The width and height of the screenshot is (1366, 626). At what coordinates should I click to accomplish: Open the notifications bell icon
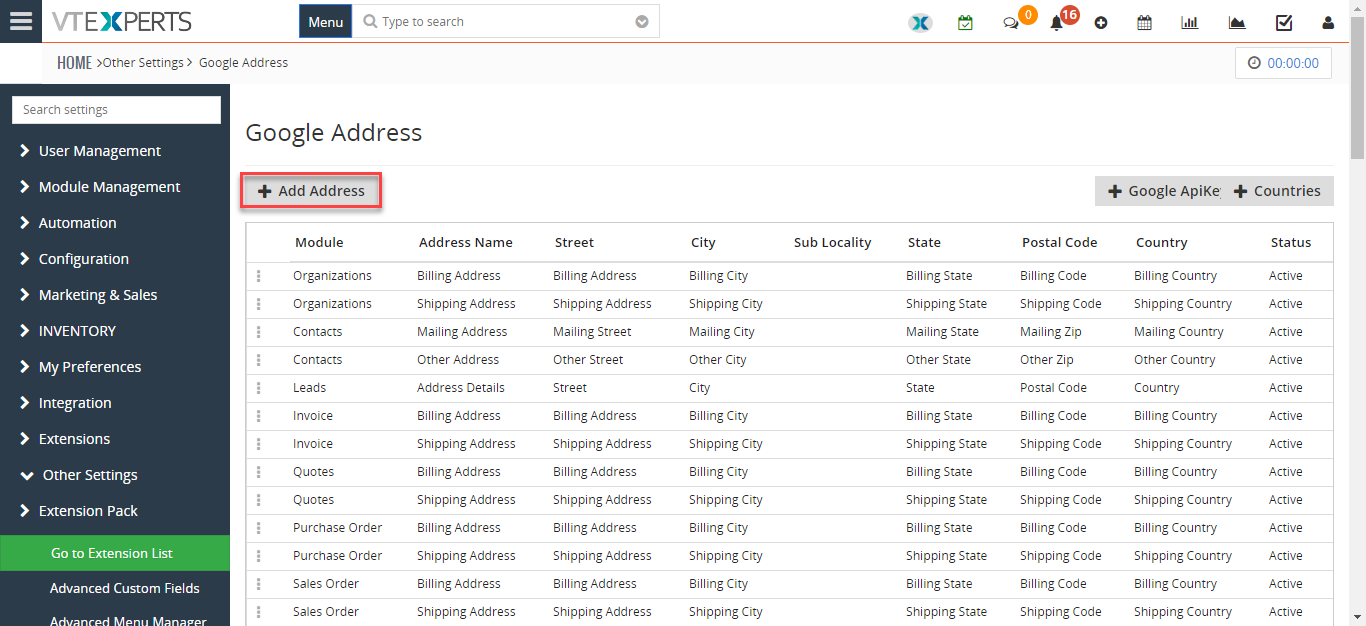click(x=1056, y=23)
